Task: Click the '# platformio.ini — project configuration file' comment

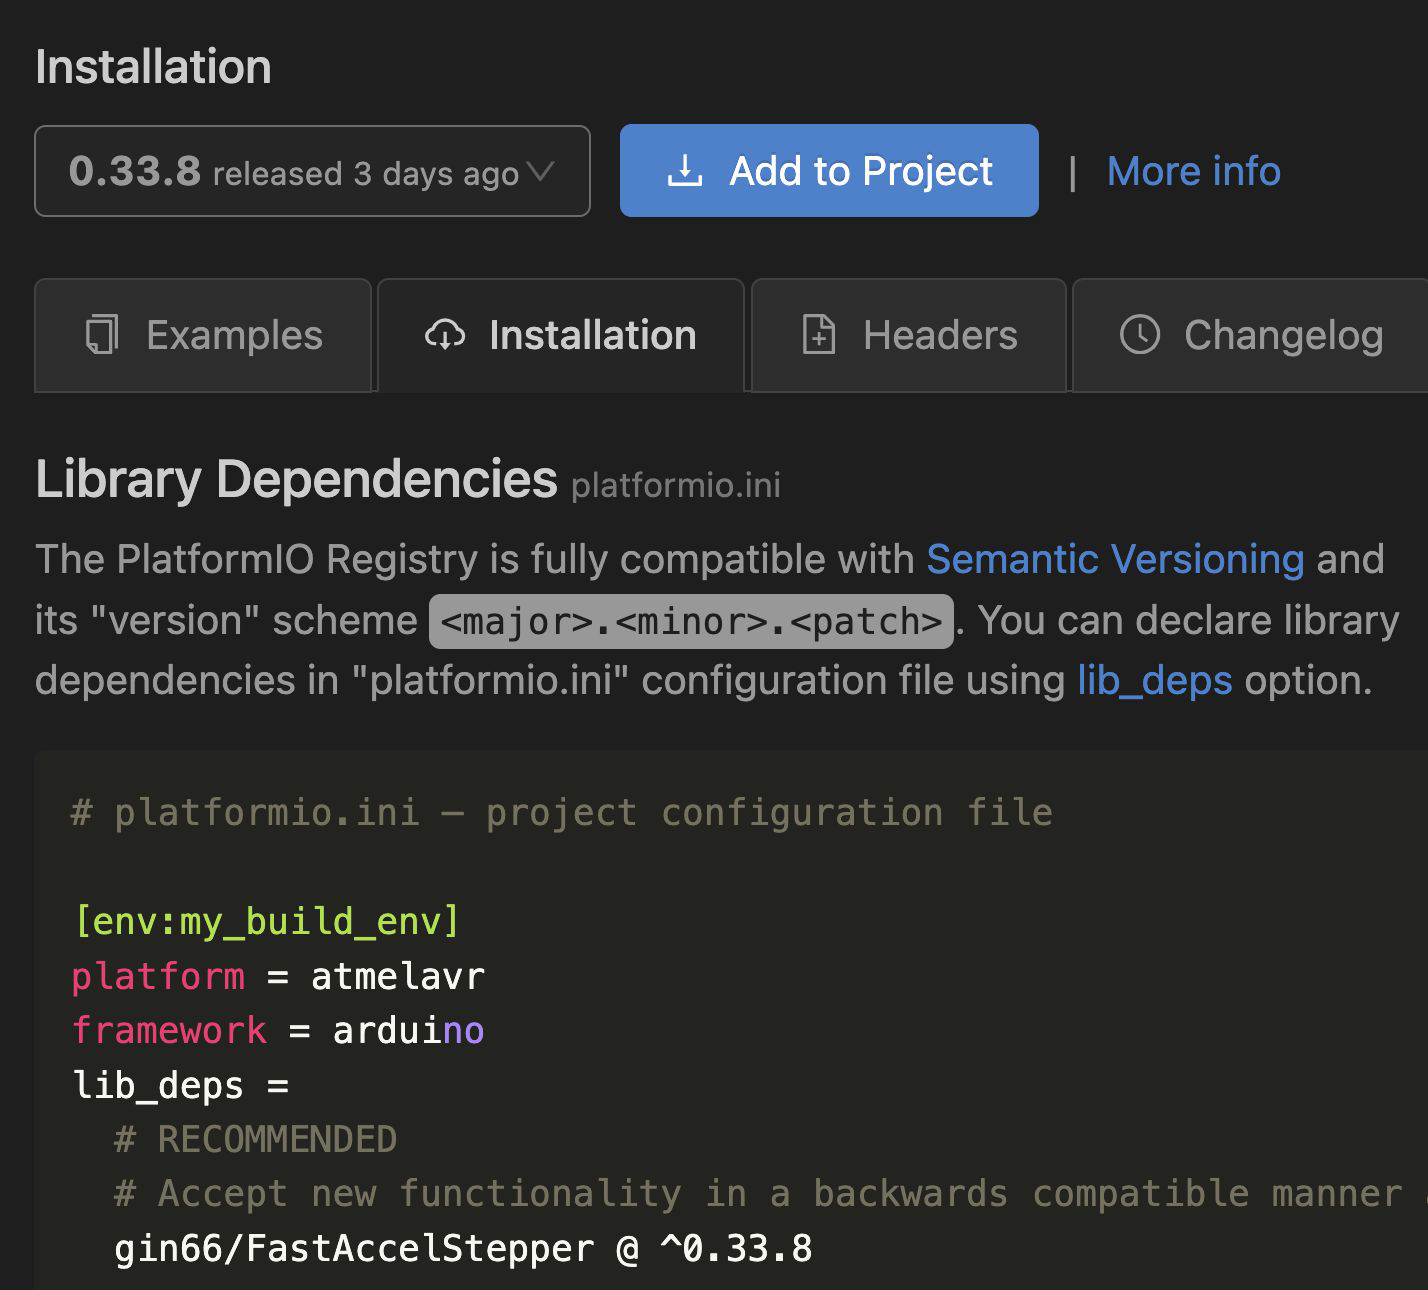Action: coord(562,813)
